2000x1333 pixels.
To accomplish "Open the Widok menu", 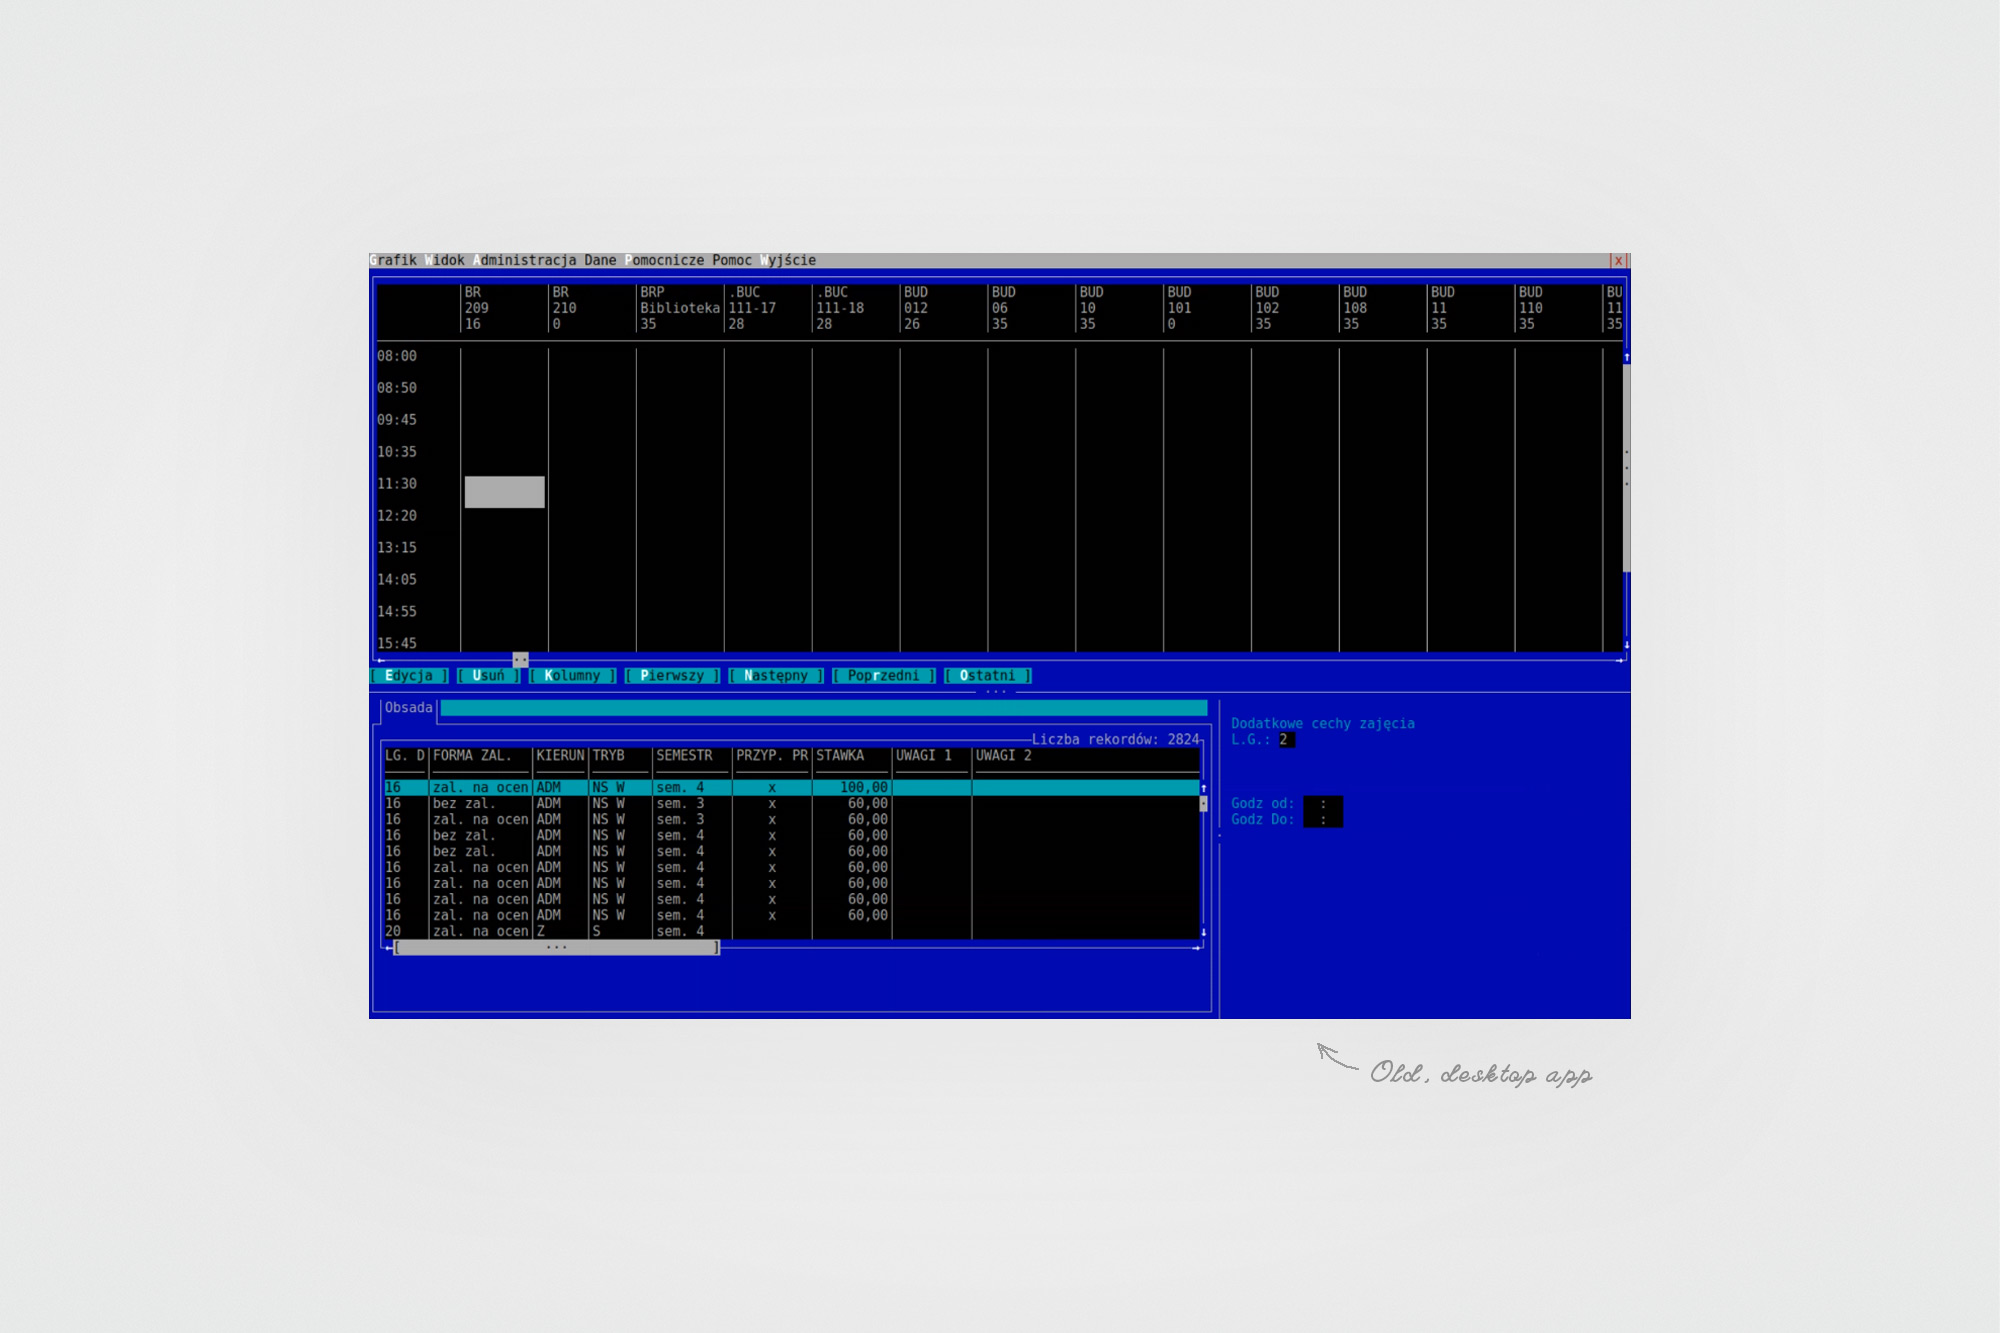I will click(445, 260).
